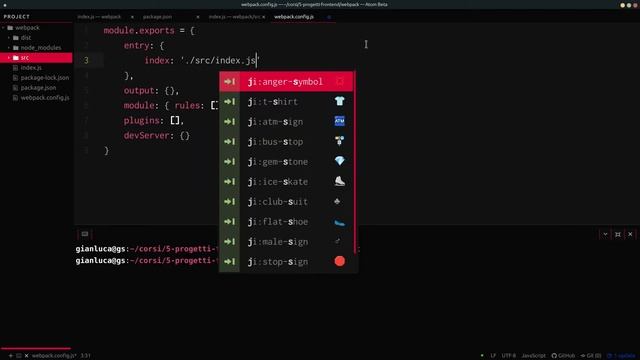Screen dimensions: 640x360
Task: Change the UTF-8 encoding selector
Action: tap(509, 356)
